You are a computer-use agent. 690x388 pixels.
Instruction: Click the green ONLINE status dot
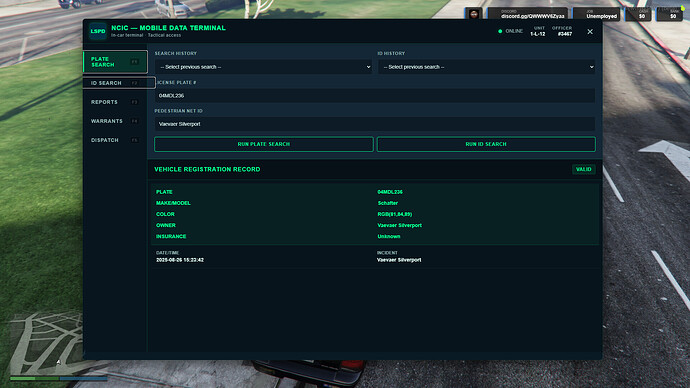pos(500,31)
